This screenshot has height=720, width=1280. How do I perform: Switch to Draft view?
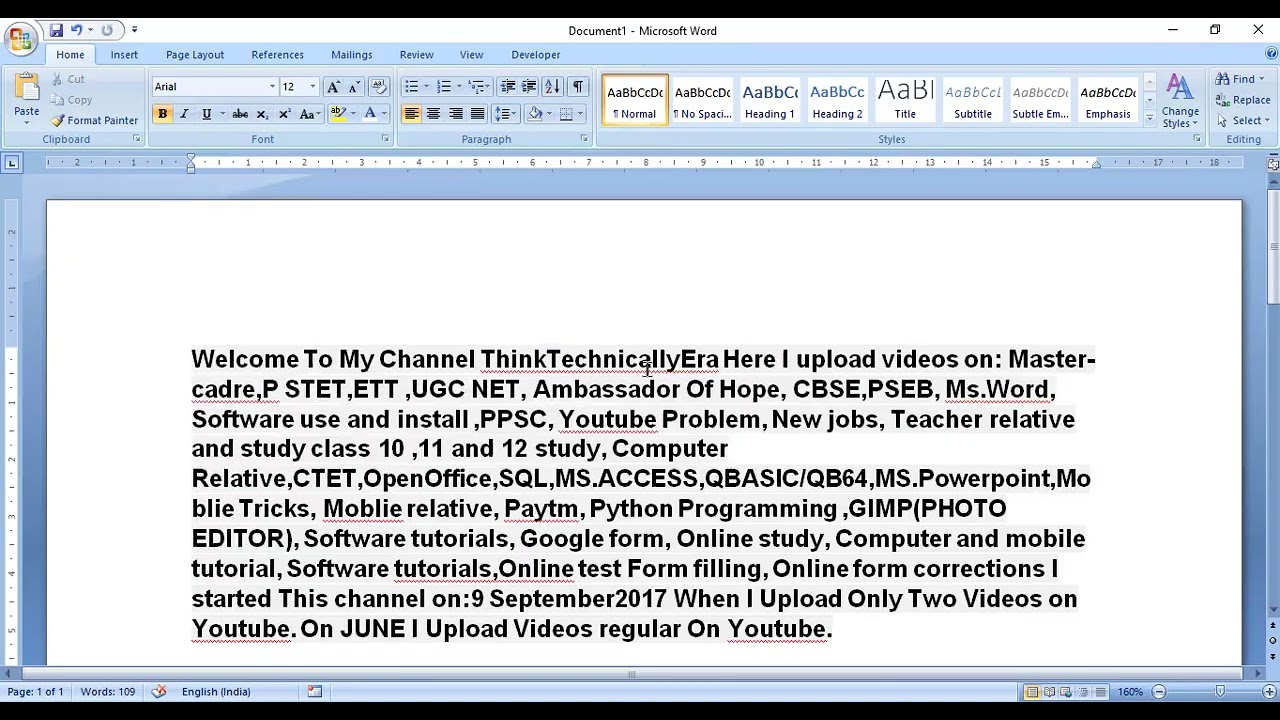(x=1100, y=692)
